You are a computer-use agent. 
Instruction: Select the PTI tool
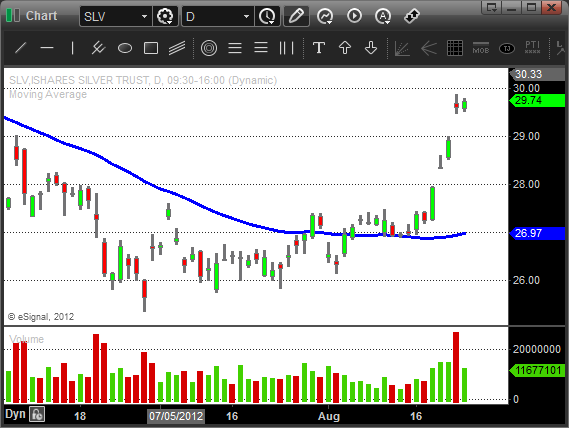[532, 47]
